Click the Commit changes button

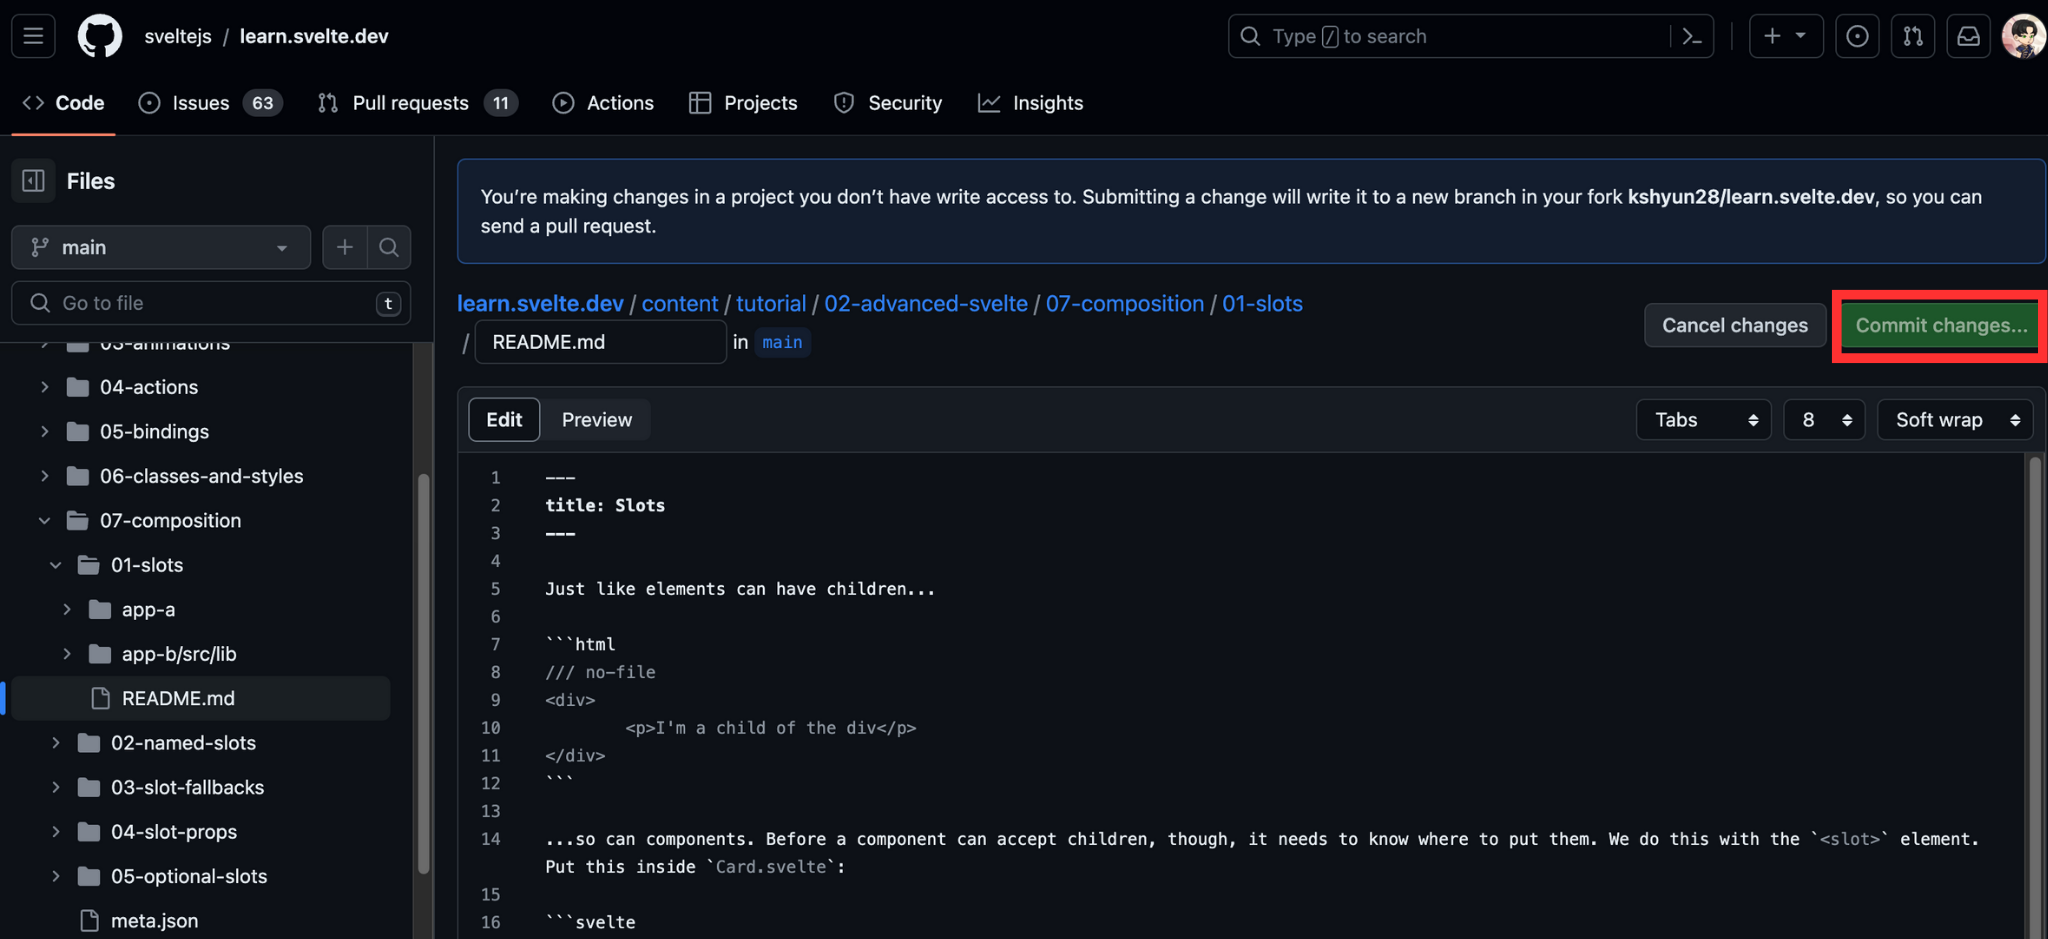(x=1937, y=325)
